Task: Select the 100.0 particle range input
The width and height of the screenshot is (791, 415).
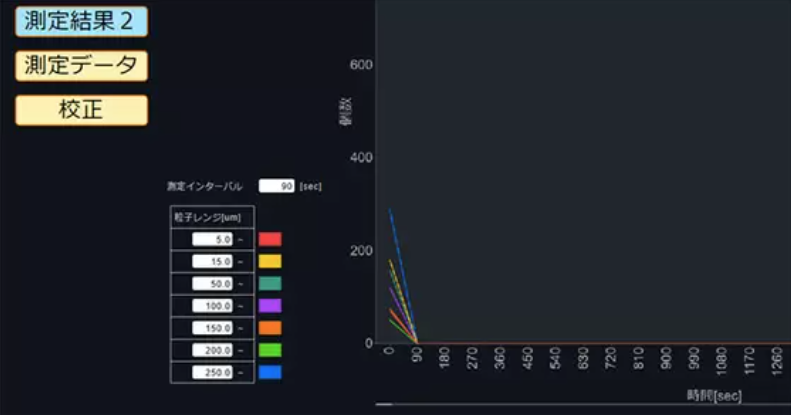Action: pos(212,306)
